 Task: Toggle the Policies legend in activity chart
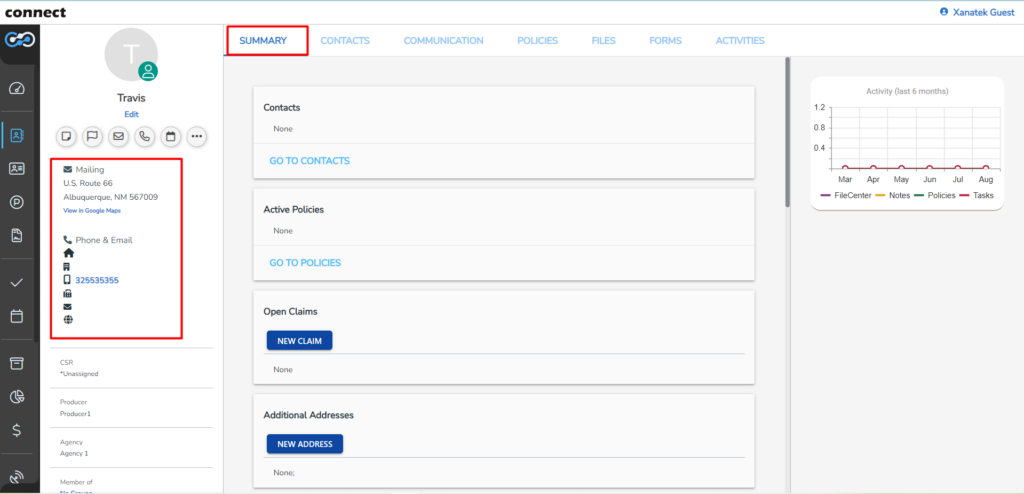[x=934, y=195]
